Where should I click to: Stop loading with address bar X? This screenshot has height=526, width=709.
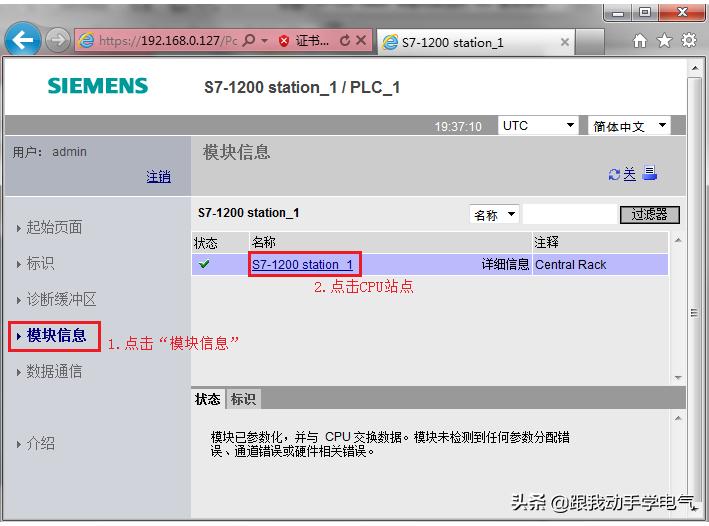click(x=361, y=40)
